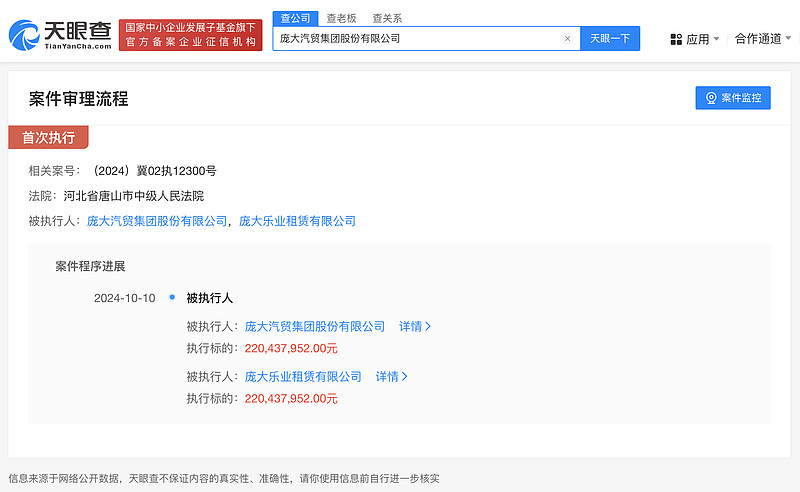The width and height of the screenshot is (800, 492).
Task: Click the 案件监控 button
Action: tap(733, 98)
